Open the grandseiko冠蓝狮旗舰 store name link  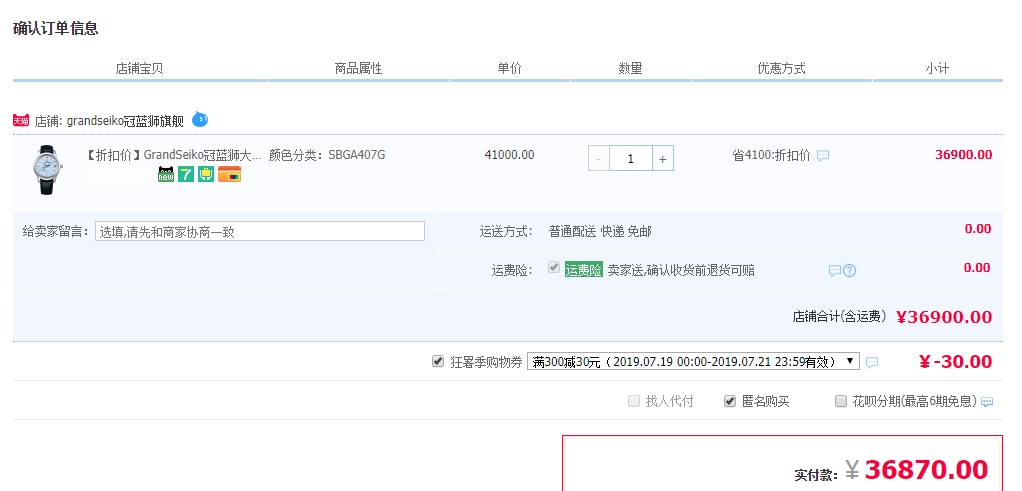point(125,121)
